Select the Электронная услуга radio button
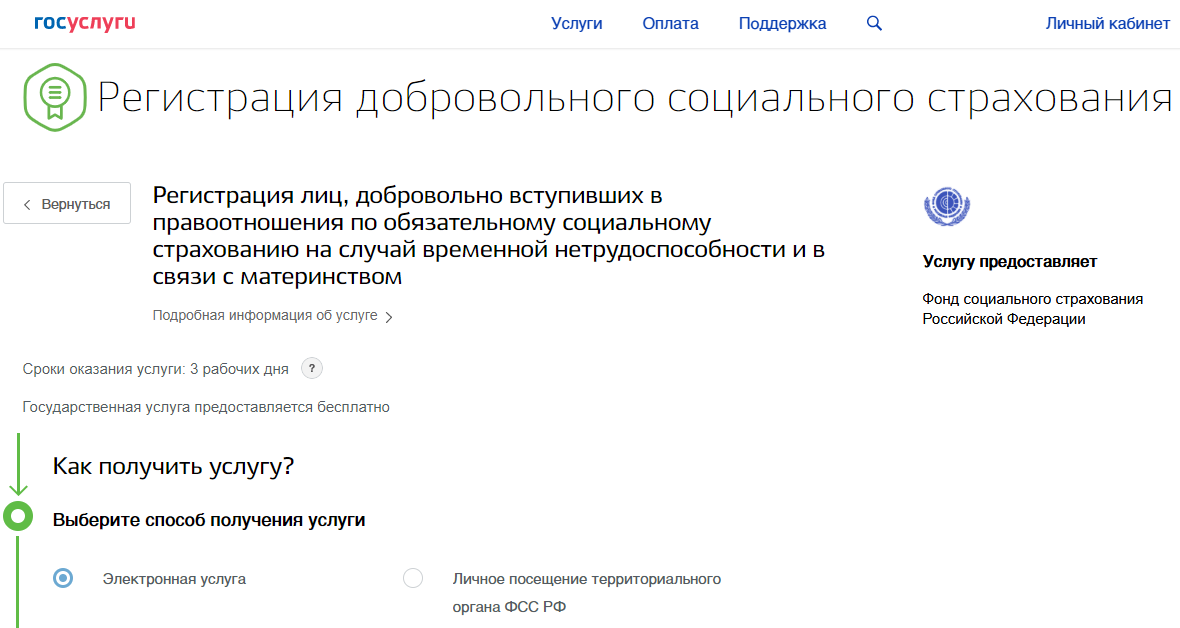Viewport: 1180px width, 628px height. point(63,578)
